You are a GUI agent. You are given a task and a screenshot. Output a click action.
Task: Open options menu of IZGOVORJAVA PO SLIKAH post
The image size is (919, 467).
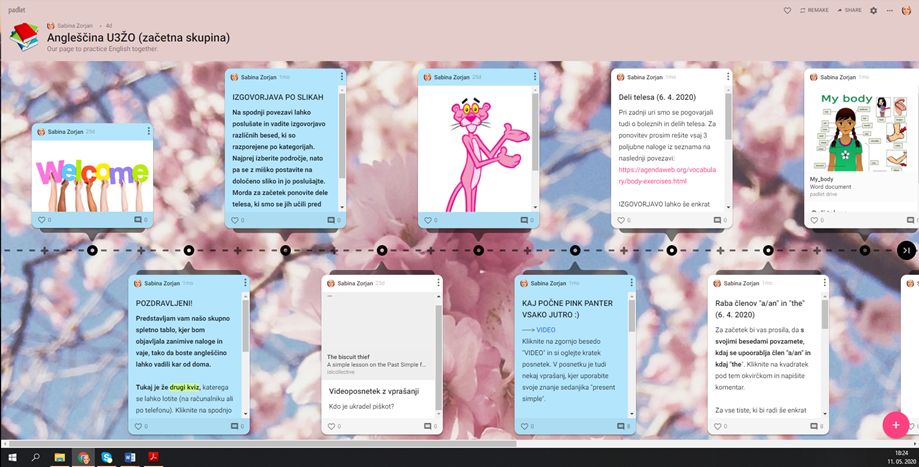point(341,77)
